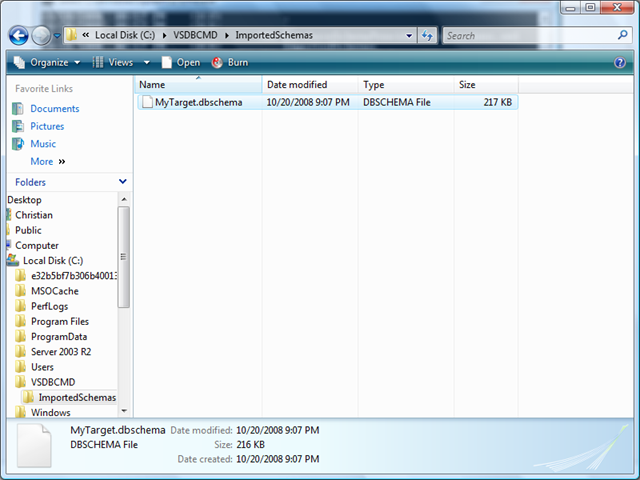Click the Music icon in Favorite Links
640x480 pixels.
coord(18,144)
